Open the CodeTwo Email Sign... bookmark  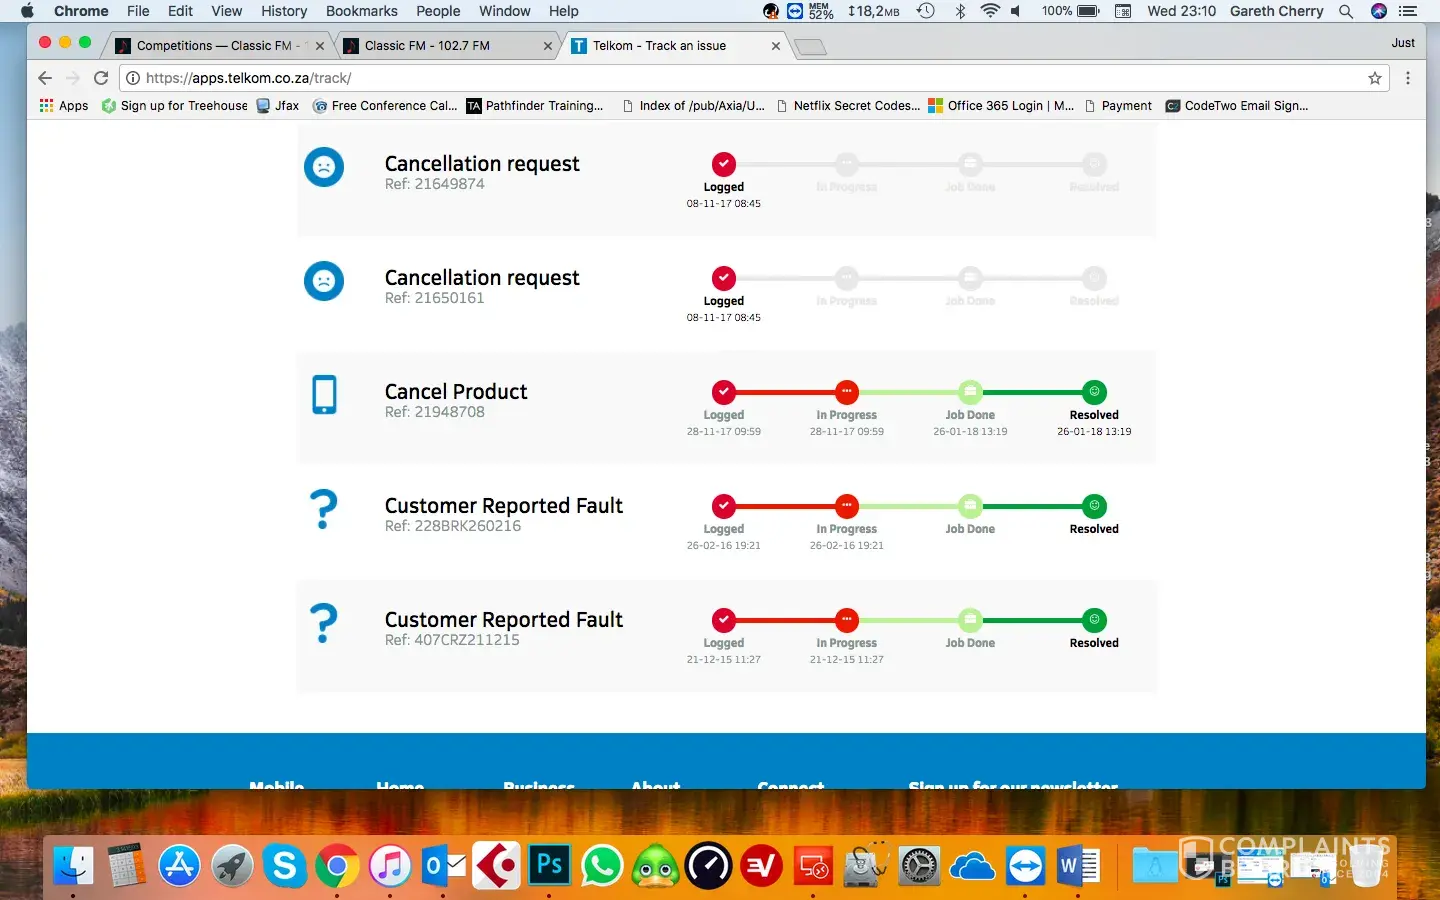pos(1237,106)
